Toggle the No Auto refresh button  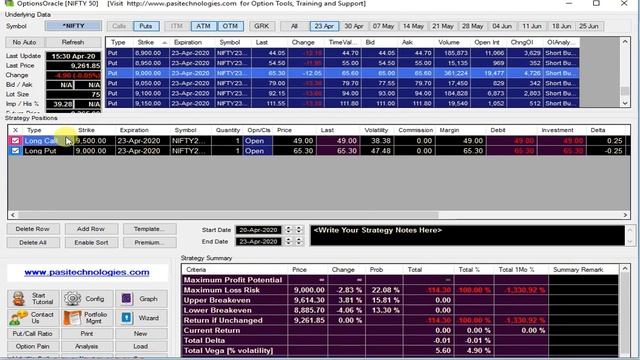24,42
